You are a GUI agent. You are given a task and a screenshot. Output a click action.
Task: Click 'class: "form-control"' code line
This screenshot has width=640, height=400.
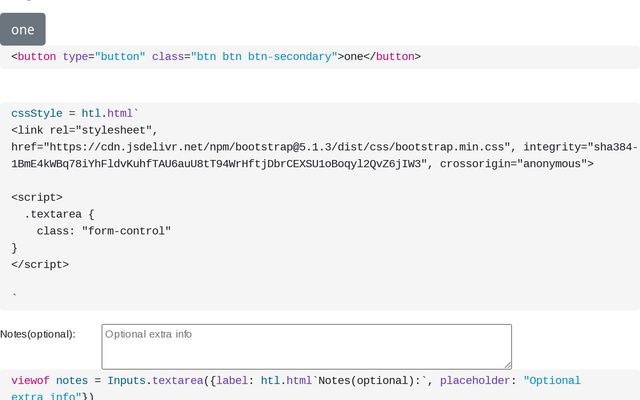point(104,231)
